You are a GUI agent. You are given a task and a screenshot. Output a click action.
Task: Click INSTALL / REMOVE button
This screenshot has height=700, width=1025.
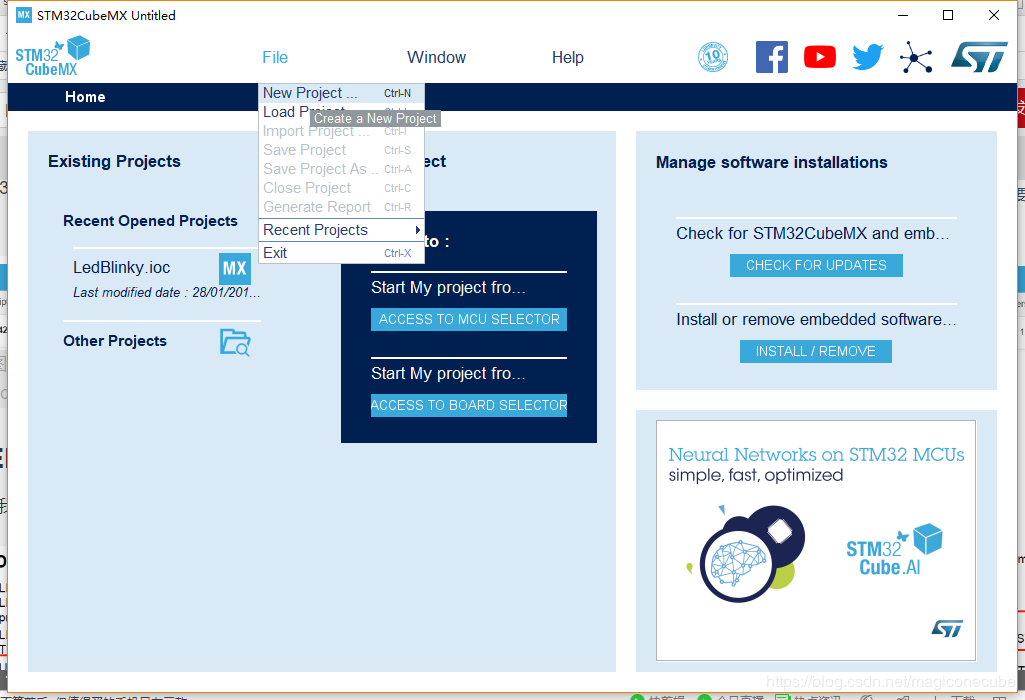(815, 351)
